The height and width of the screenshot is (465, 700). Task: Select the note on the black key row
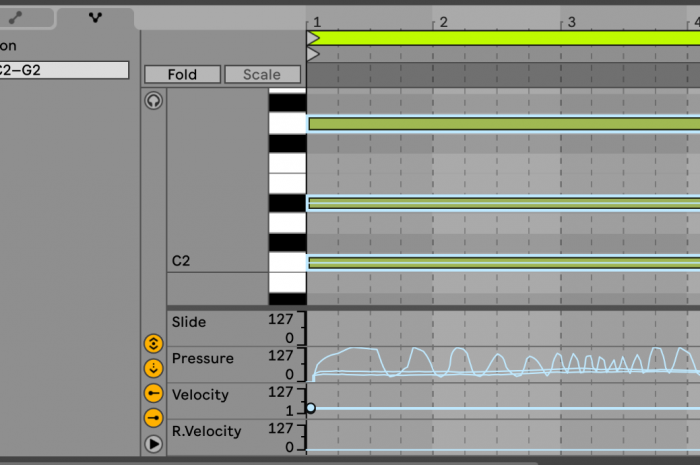504,203
